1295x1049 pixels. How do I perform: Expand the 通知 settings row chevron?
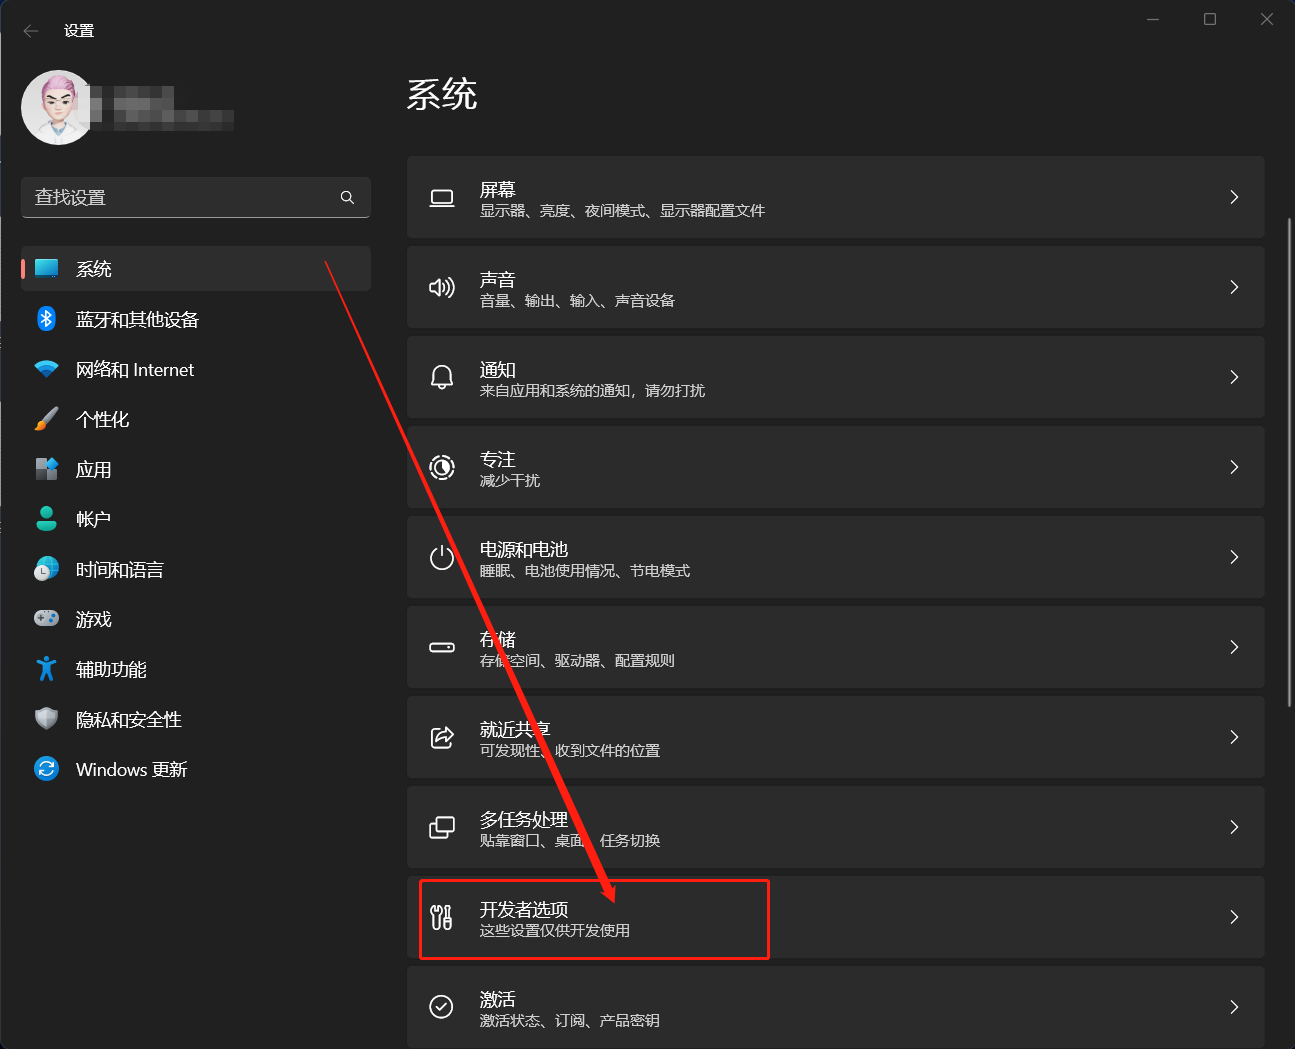[1233, 377]
